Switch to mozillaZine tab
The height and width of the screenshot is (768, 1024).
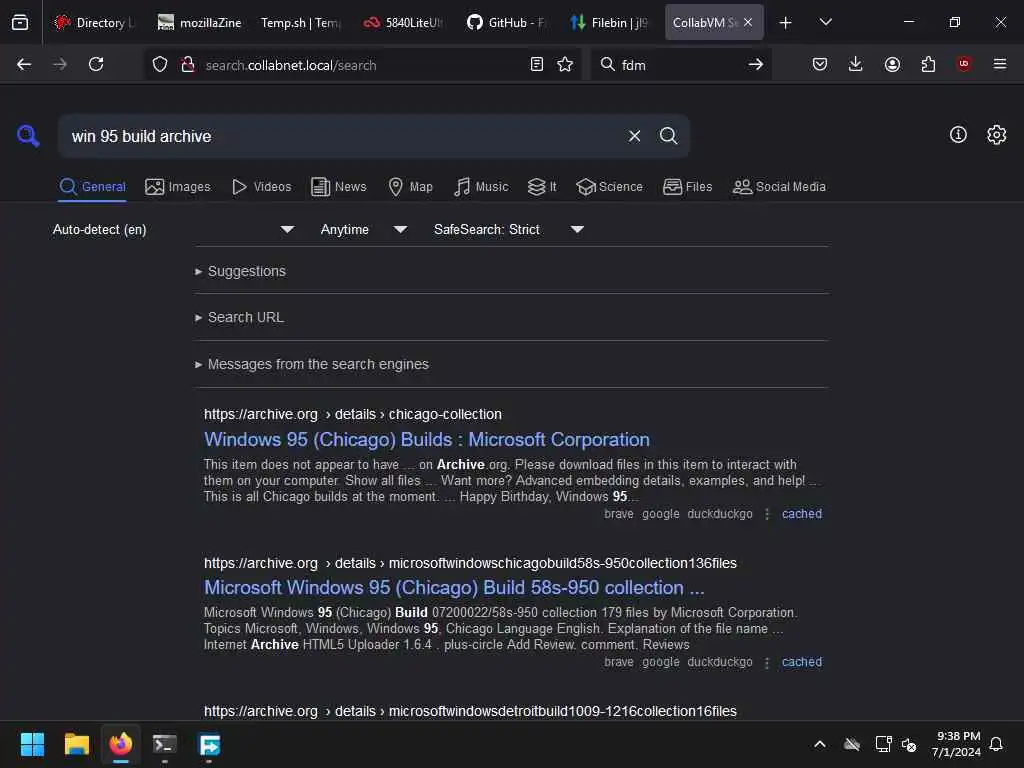pyautogui.click(x=199, y=22)
